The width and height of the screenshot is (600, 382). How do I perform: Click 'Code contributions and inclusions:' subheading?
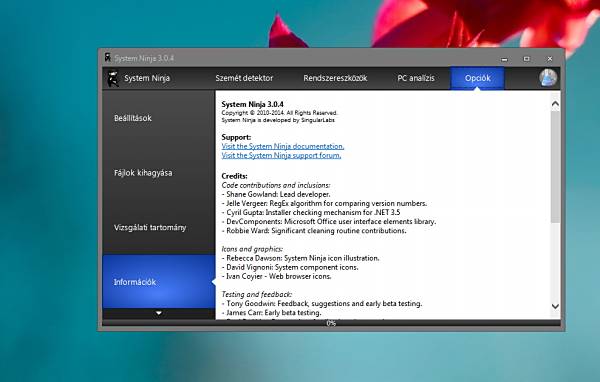276,185
